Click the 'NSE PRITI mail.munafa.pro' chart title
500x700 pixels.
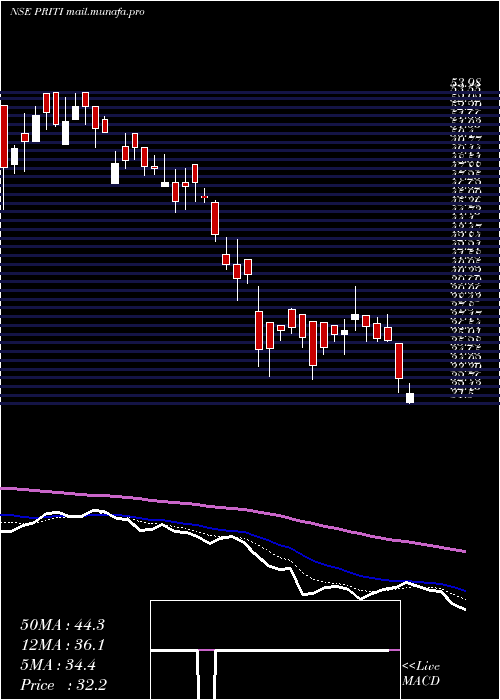[77, 12]
